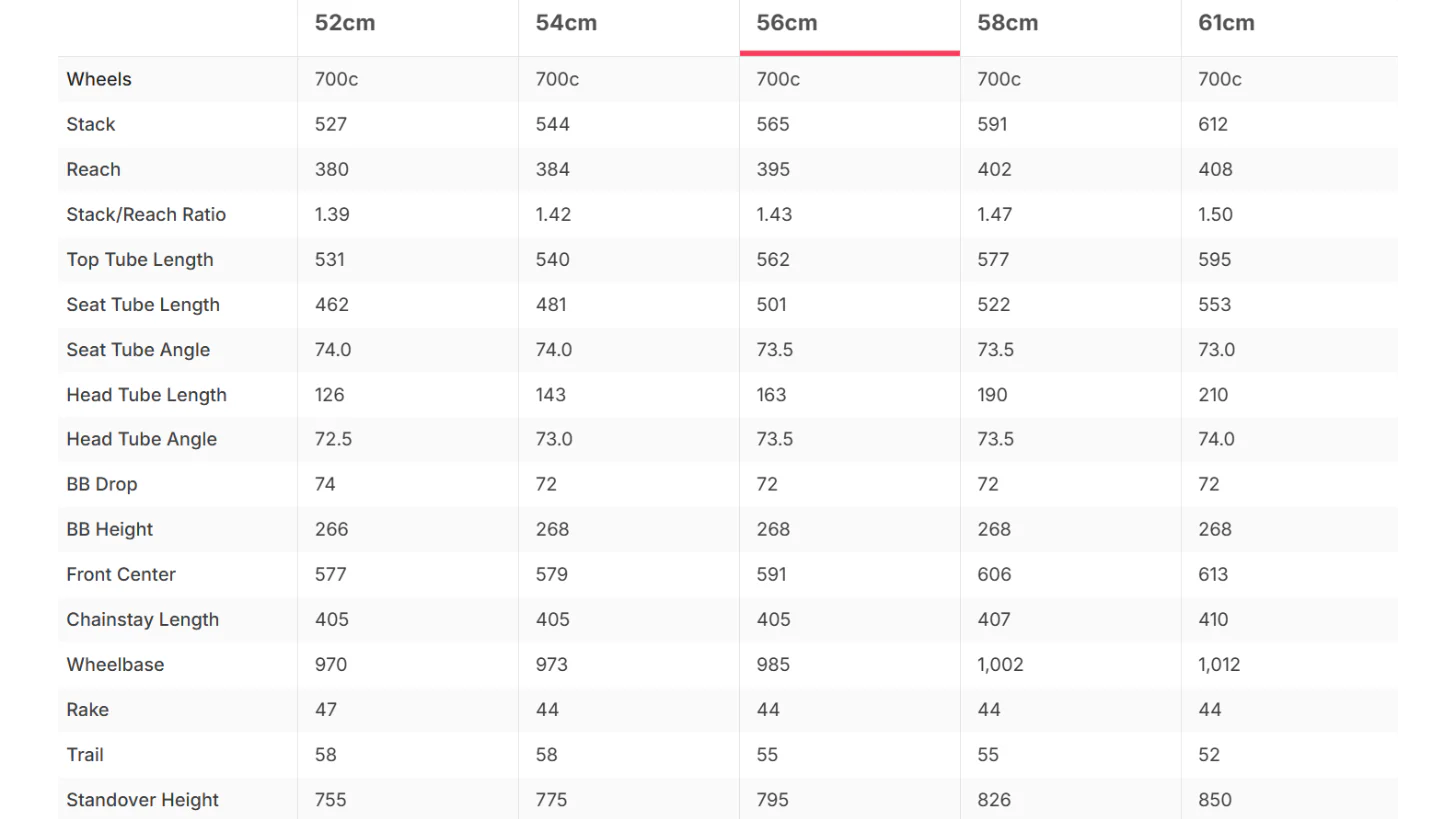Click the Wheelbase row label
The height and width of the screenshot is (819, 1456).
point(115,664)
